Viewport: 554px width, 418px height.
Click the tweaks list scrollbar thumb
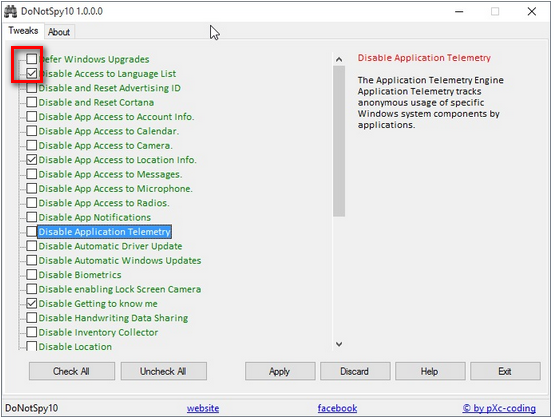[339, 141]
